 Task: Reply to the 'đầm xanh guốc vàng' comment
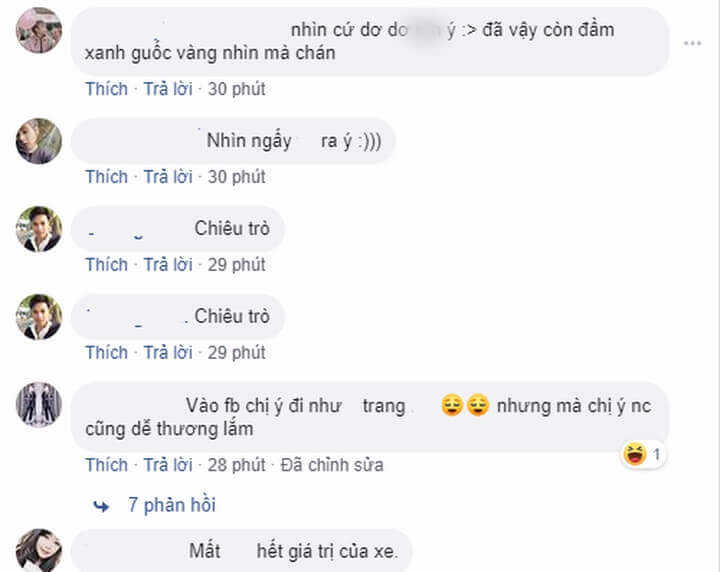(168, 89)
